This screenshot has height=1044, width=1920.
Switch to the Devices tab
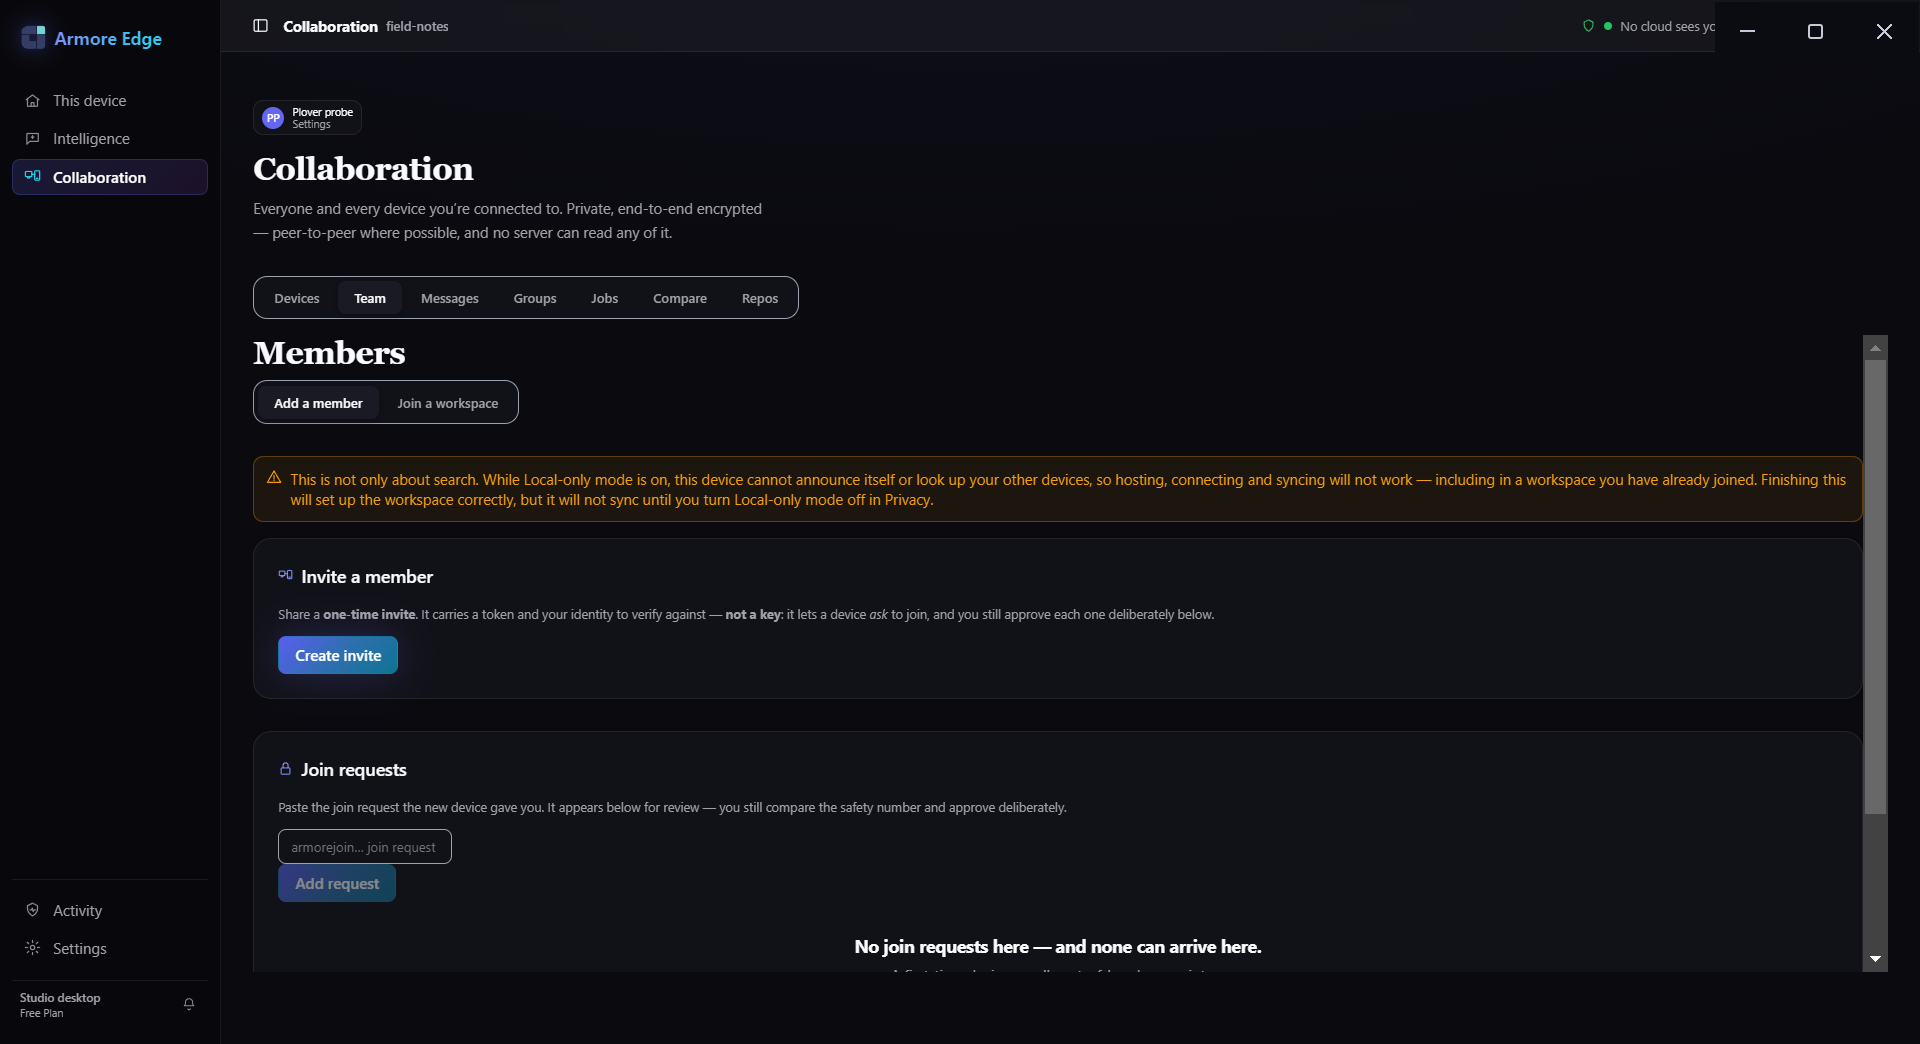tap(297, 298)
